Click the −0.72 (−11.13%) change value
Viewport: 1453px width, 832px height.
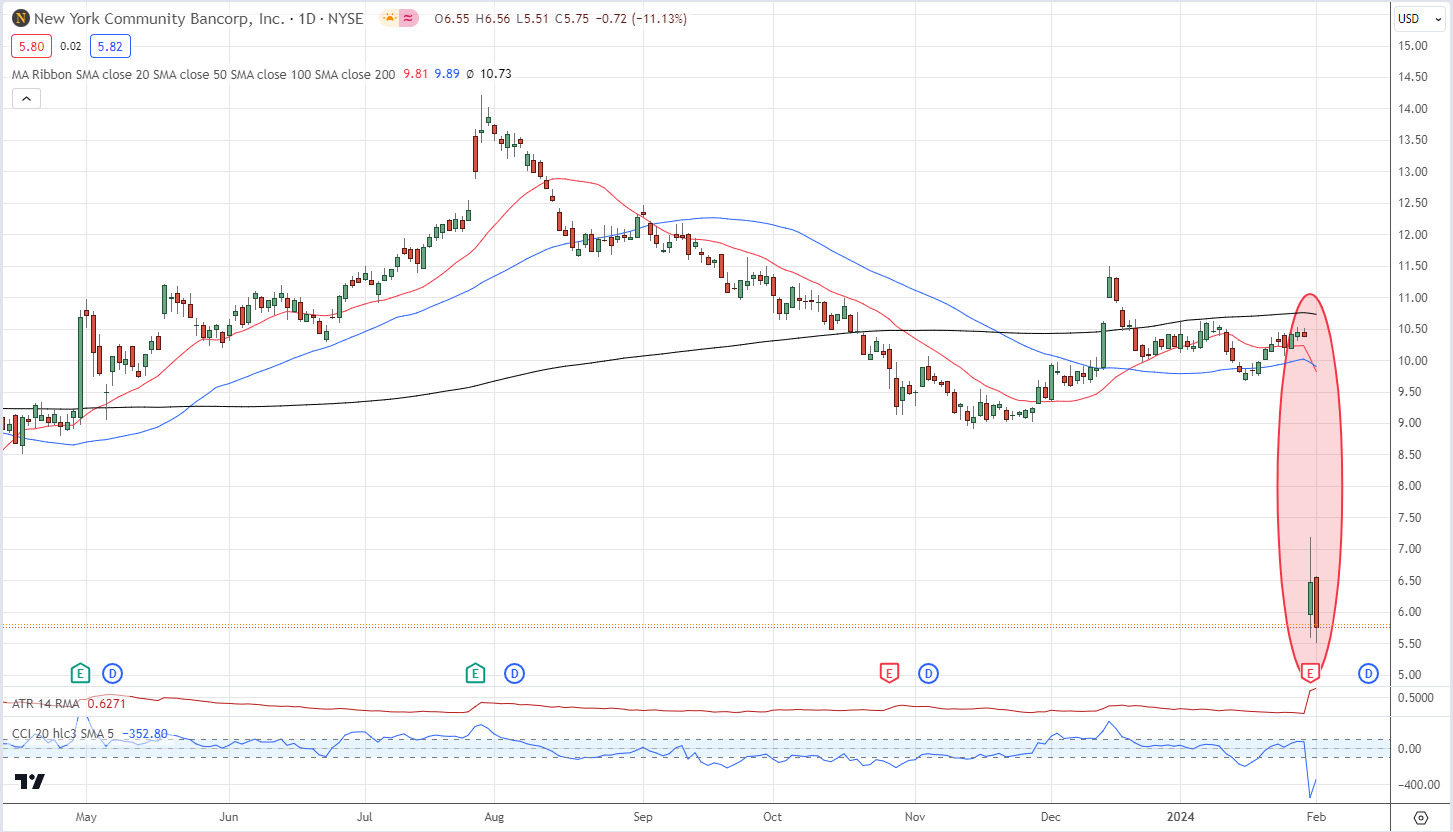(642, 18)
